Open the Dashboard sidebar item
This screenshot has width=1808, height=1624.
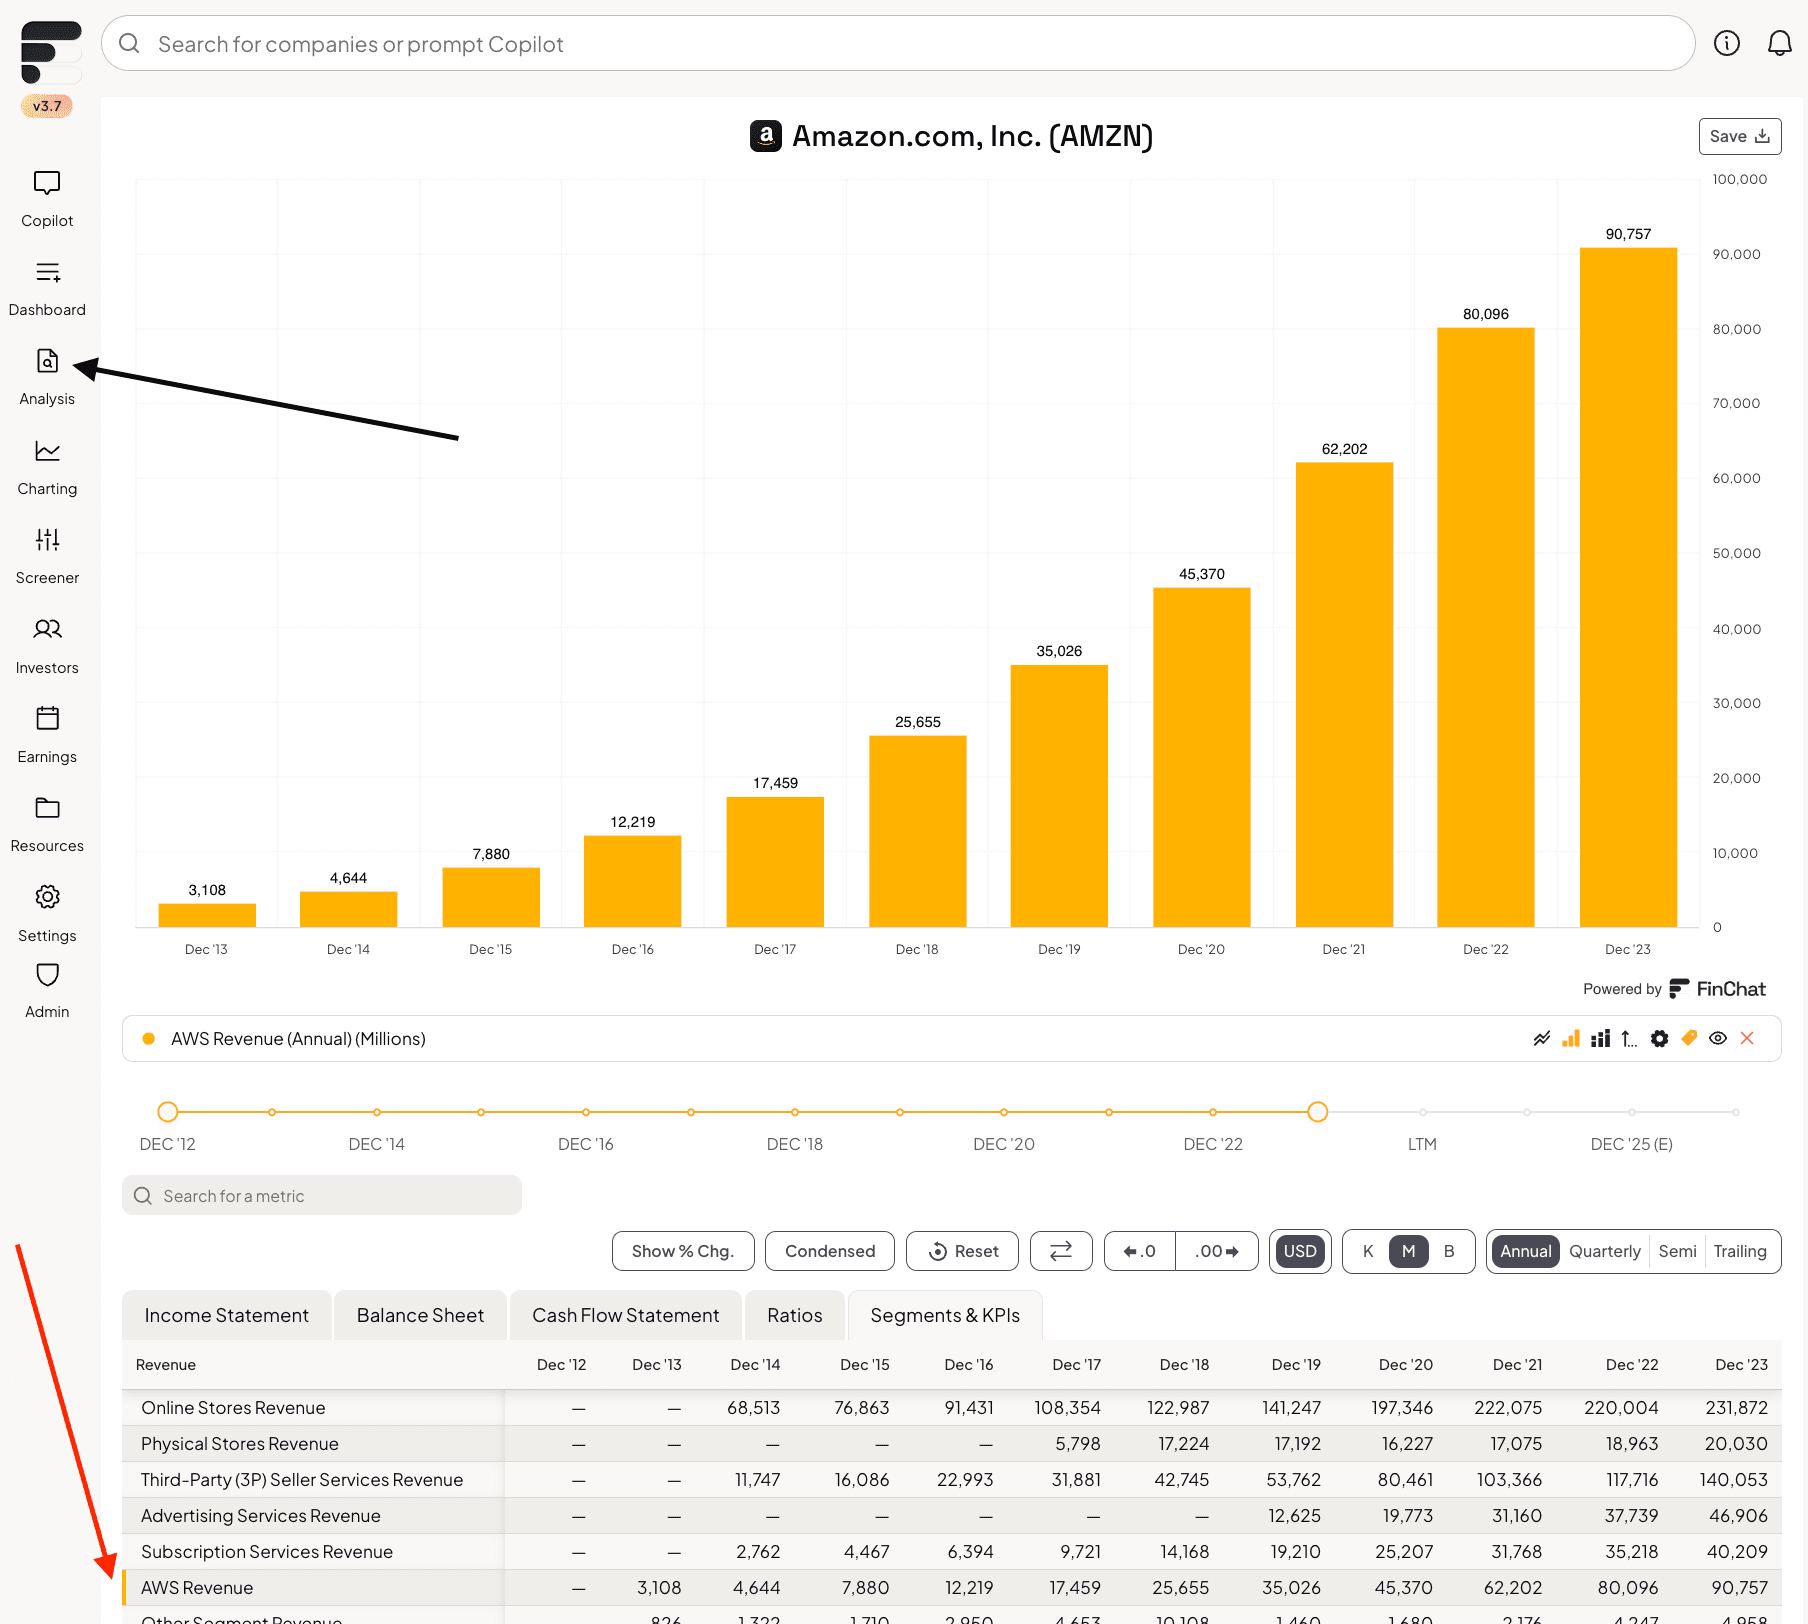pos(47,289)
